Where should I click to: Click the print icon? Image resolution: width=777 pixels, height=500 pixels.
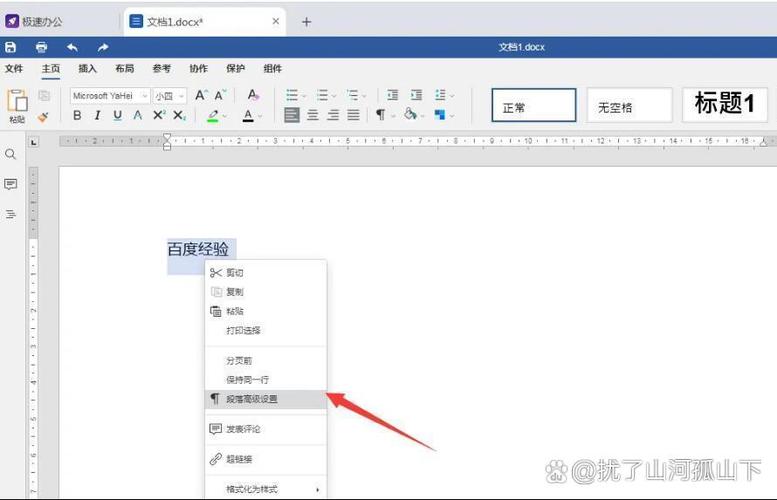(42, 47)
